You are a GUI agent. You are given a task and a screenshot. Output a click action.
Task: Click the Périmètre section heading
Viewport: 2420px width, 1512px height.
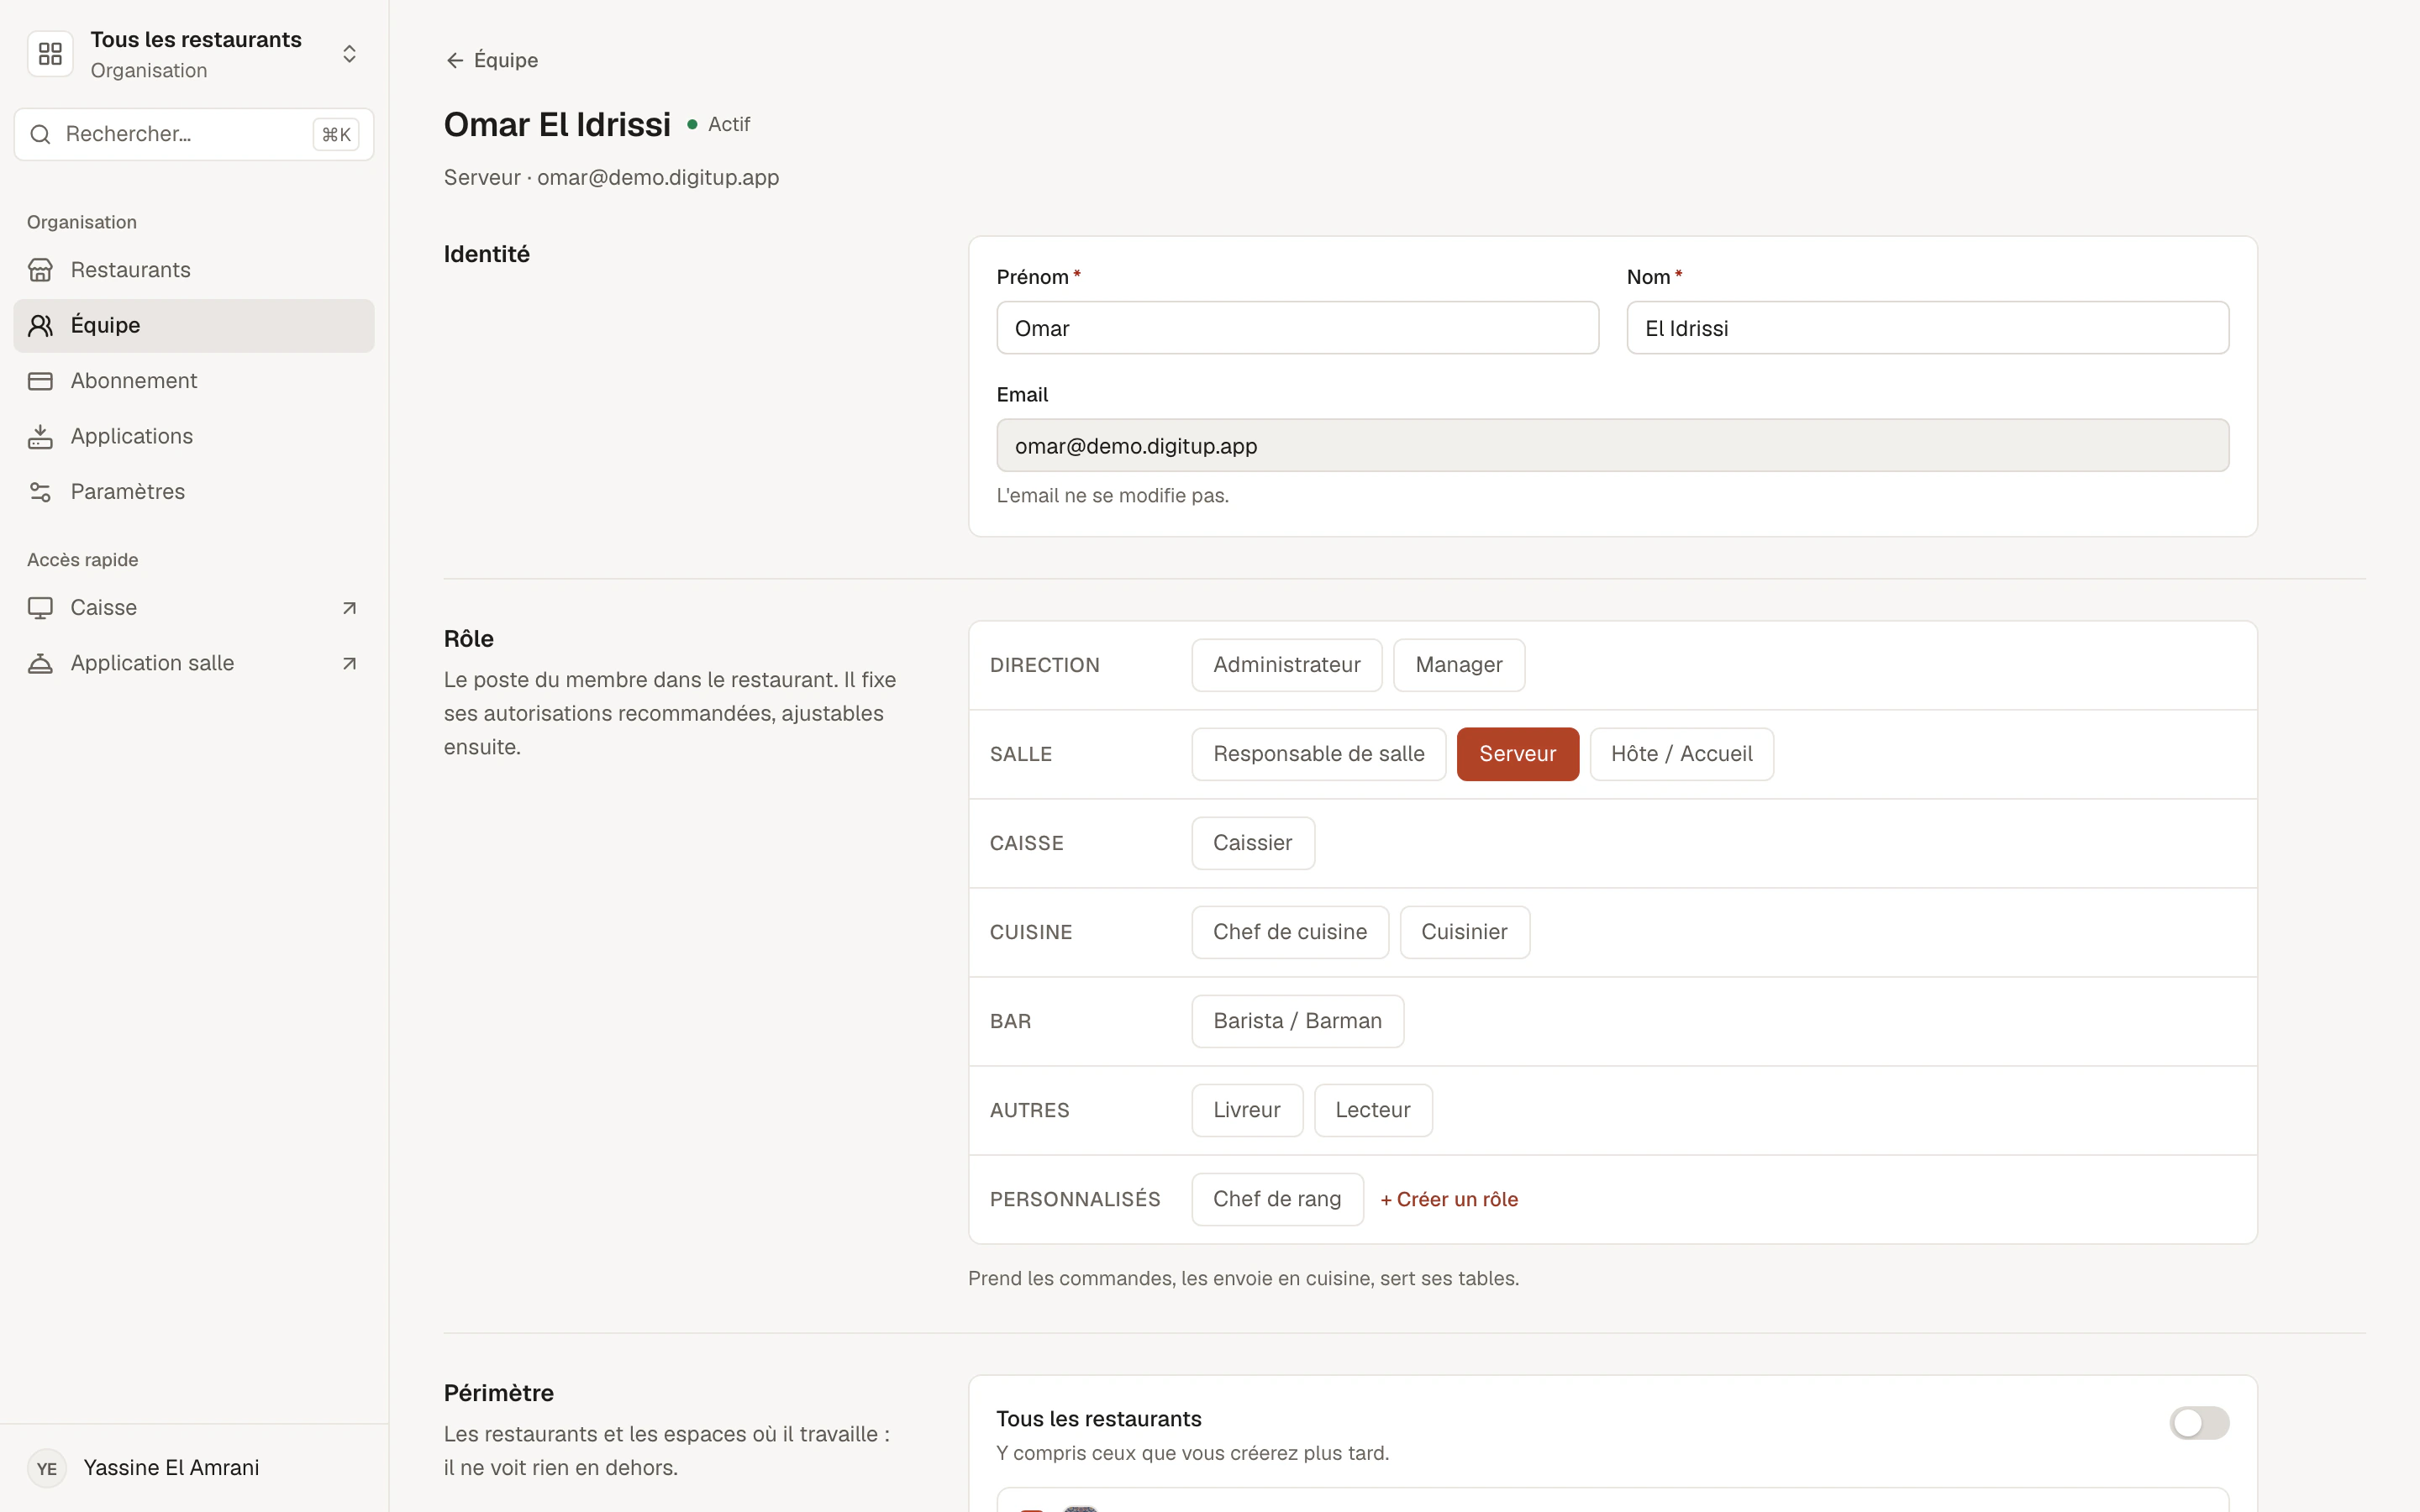click(498, 1393)
